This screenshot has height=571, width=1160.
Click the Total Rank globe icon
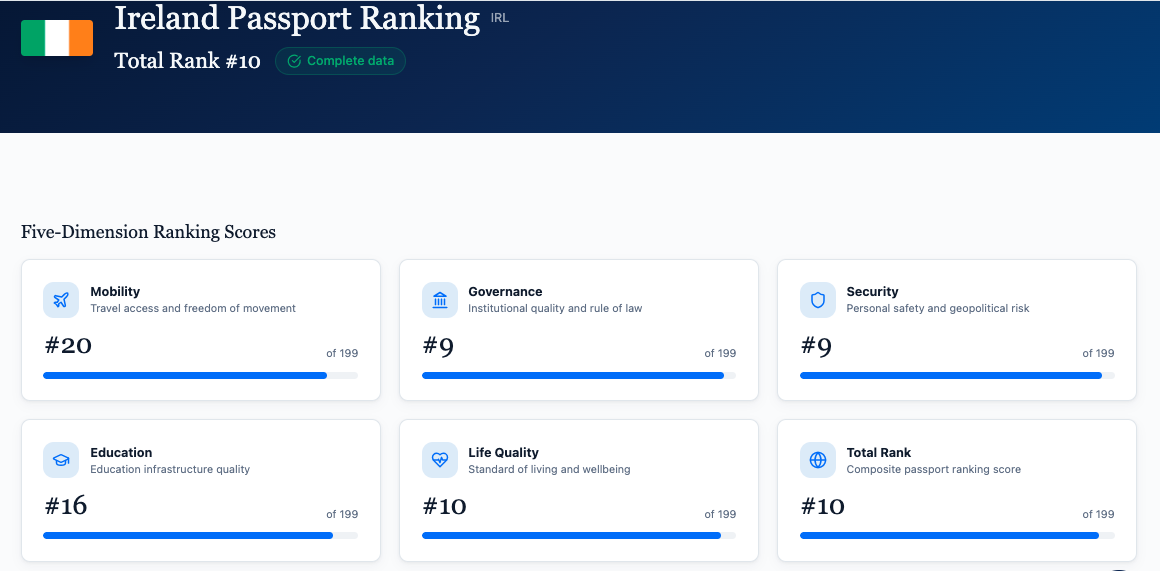[x=818, y=460]
